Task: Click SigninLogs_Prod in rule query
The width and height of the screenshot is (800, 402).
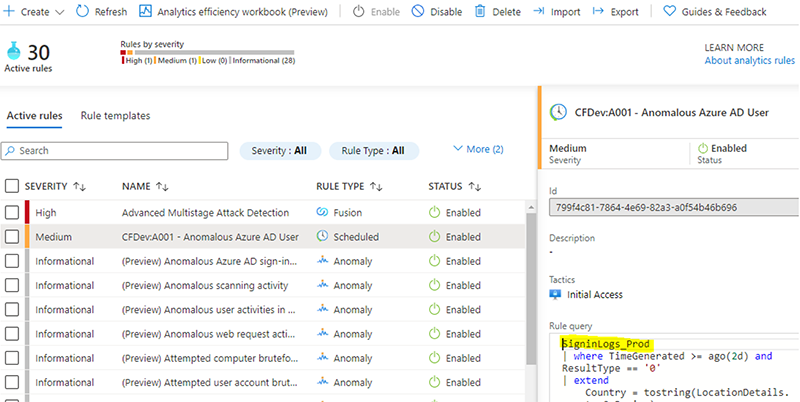Action: 606,344
